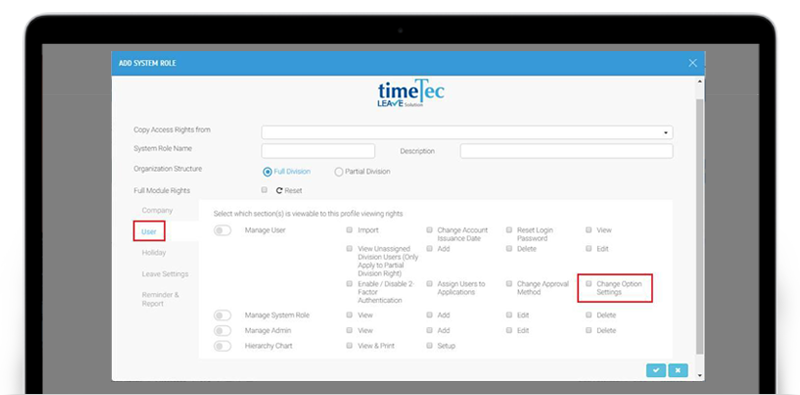Check Manage System Role View checkbox
The width and height of the screenshot is (800, 395).
point(349,315)
